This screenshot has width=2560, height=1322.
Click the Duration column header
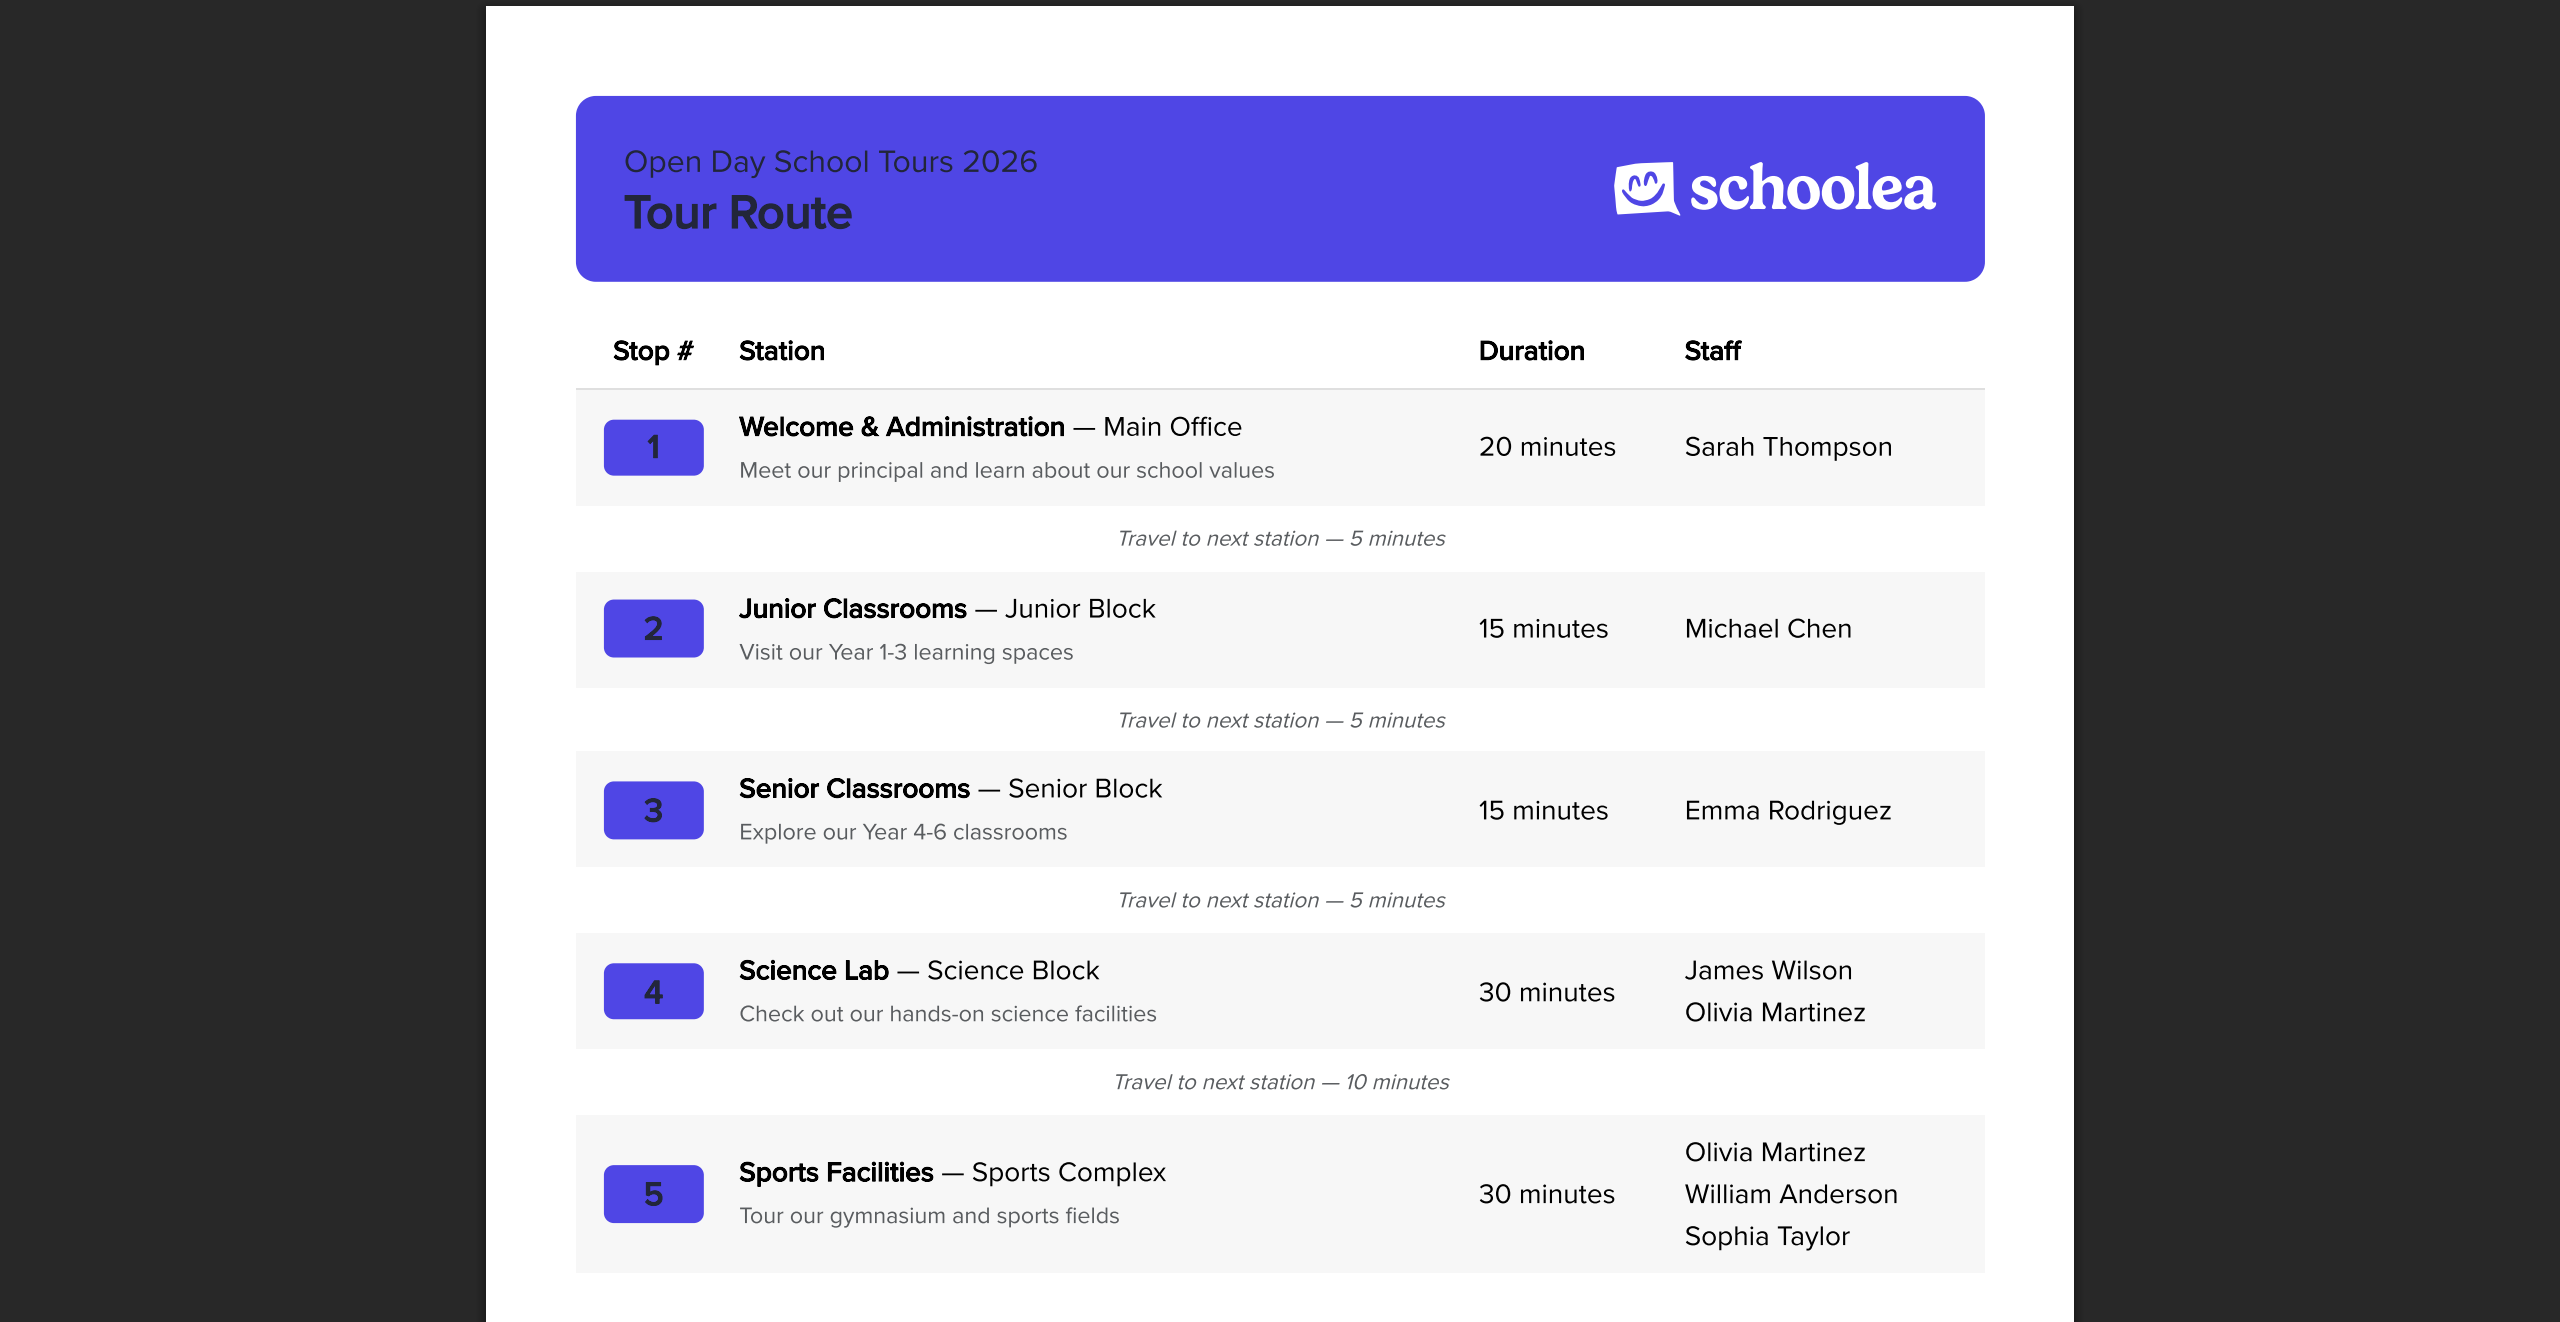(x=1531, y=351)
